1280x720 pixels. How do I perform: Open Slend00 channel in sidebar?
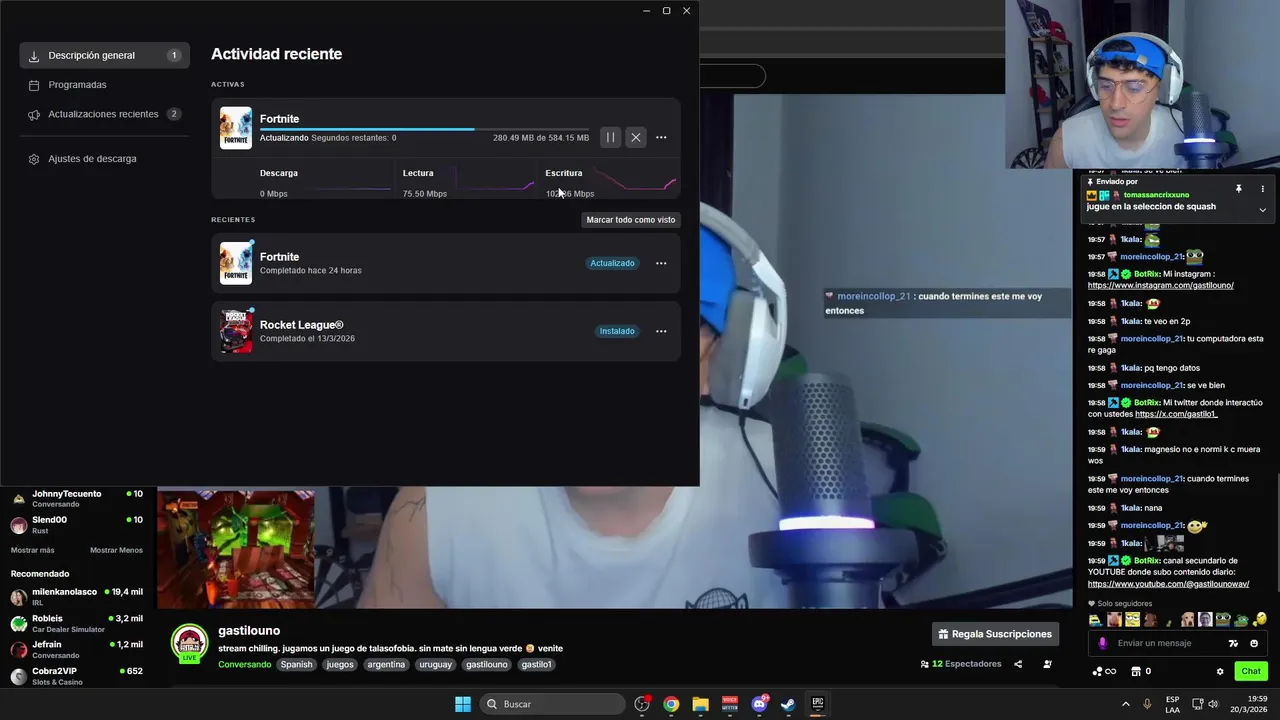coord(78,524)
